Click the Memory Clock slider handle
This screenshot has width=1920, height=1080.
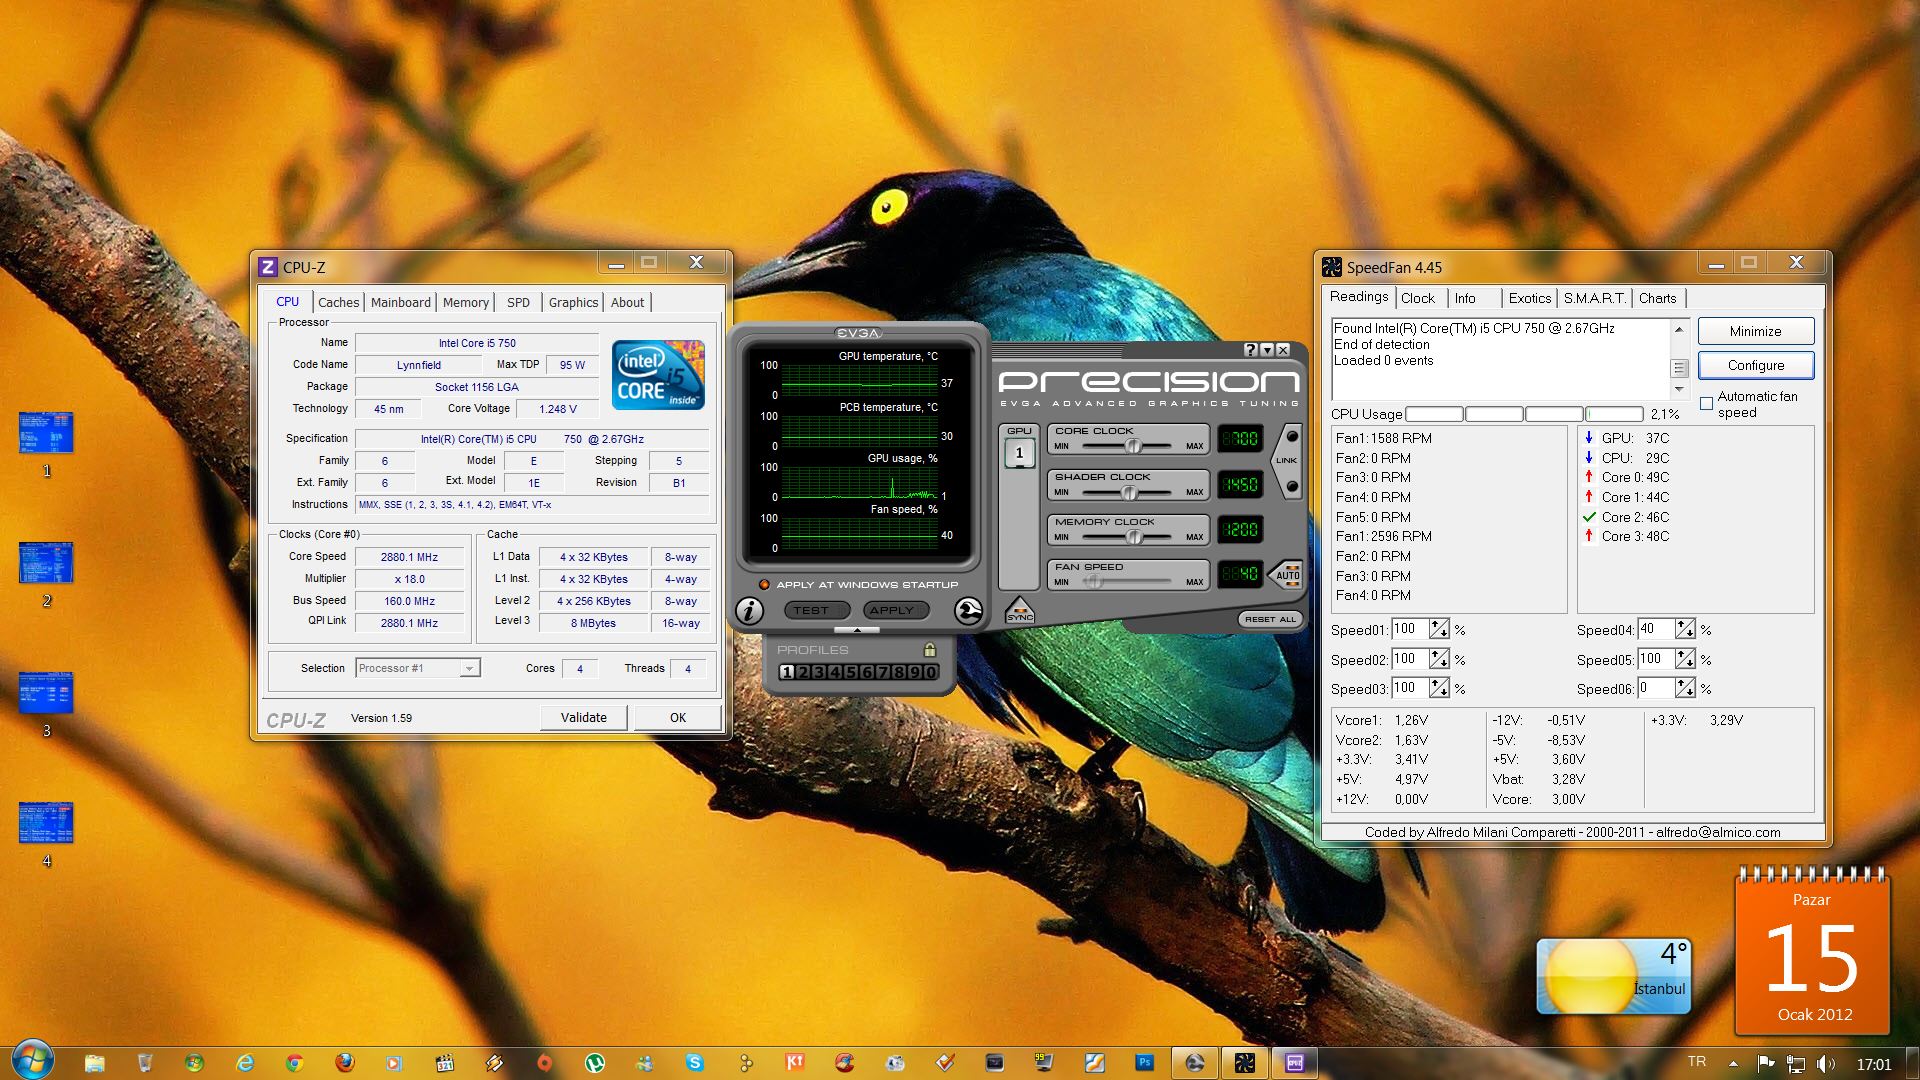(1134, 537)
